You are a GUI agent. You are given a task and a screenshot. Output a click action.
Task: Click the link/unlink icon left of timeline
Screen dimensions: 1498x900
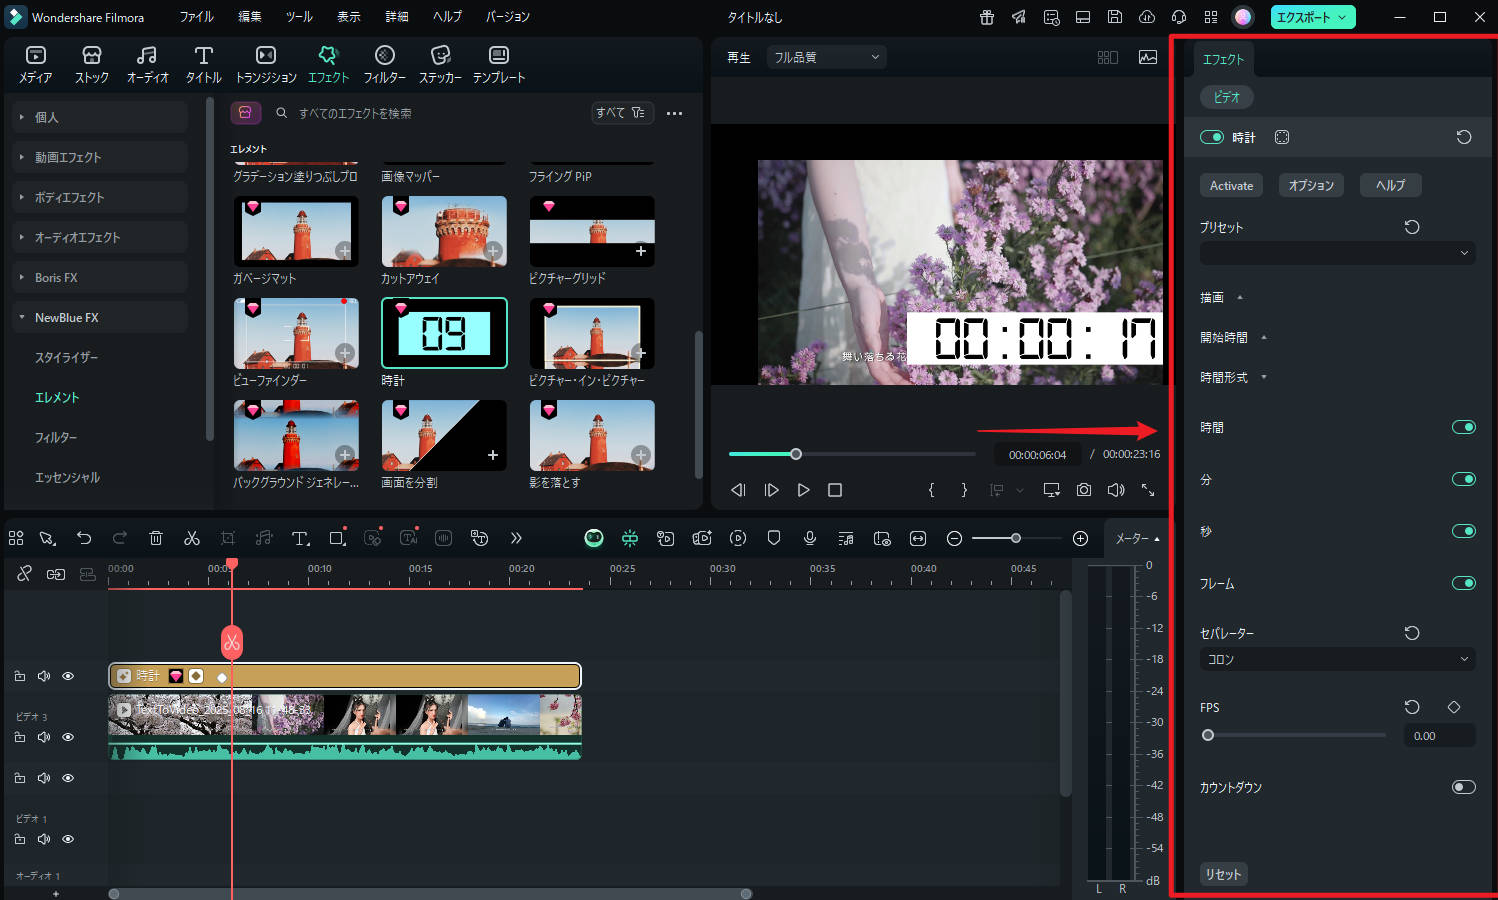[x=24, y=573]
